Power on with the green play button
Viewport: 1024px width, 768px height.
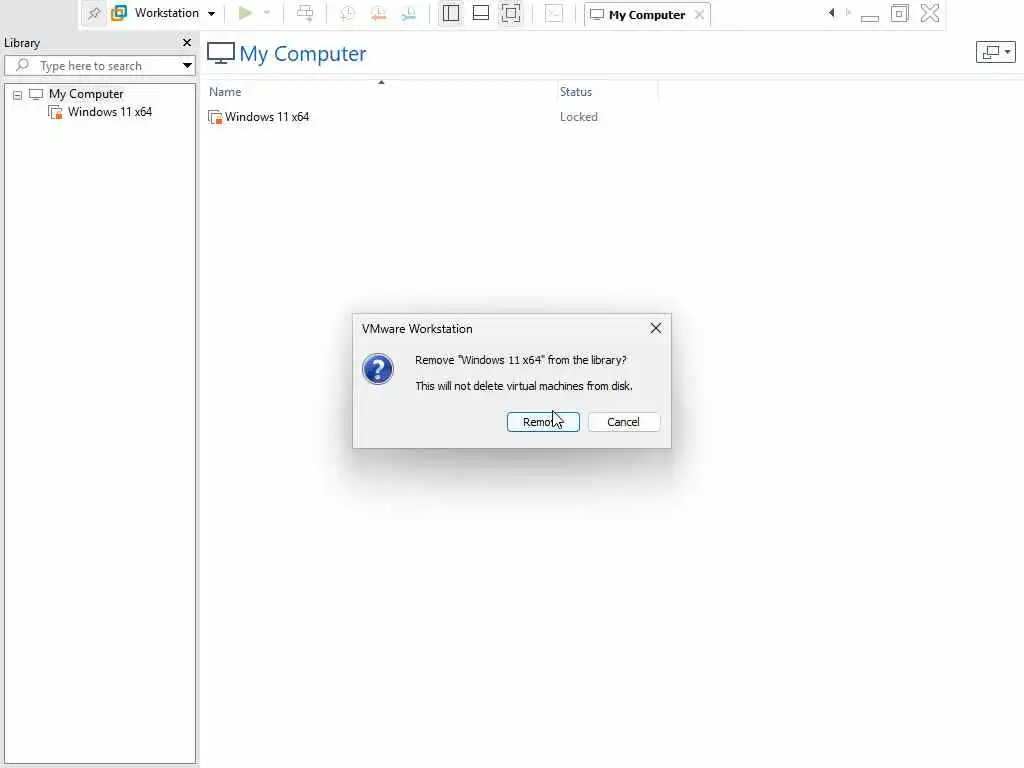[x=245, y=13]
